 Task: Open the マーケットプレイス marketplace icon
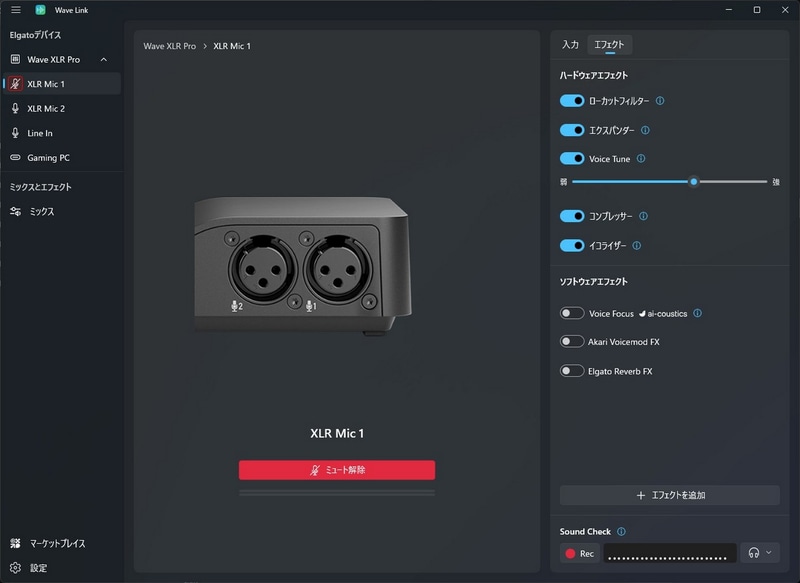click(15, 543)
